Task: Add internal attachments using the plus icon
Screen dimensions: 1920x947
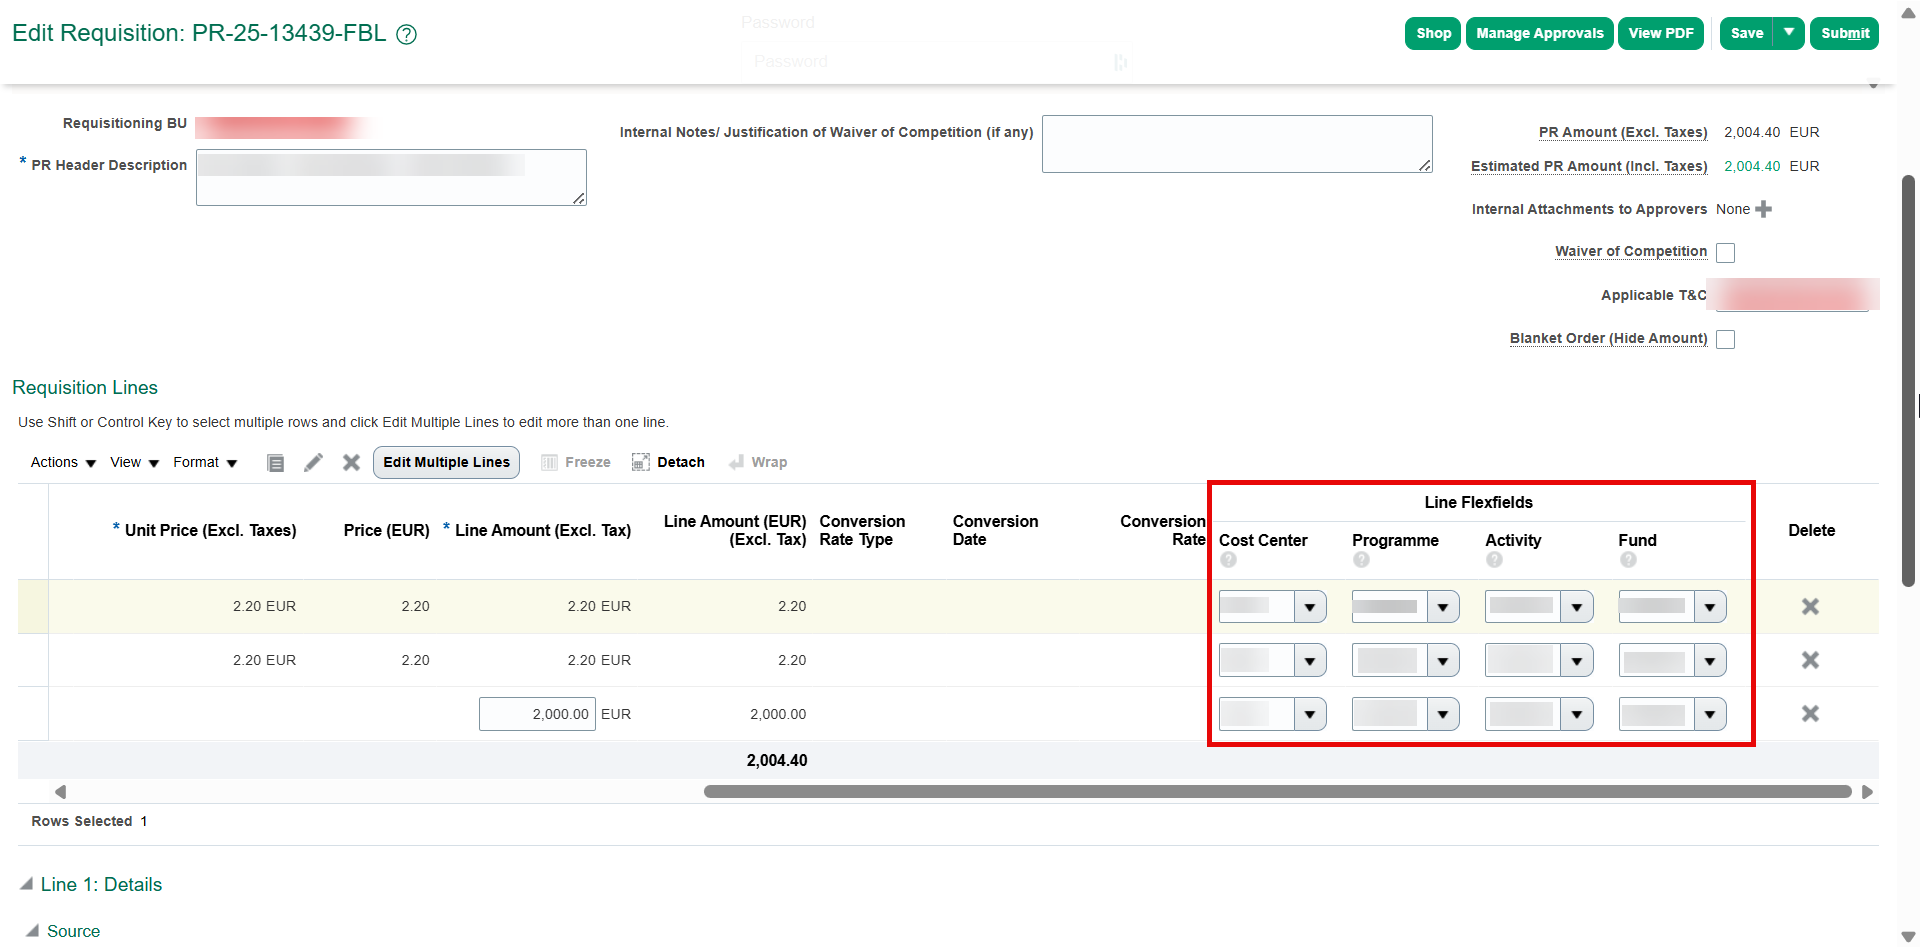Action: pyautogui.click(x=1764, y=209)
